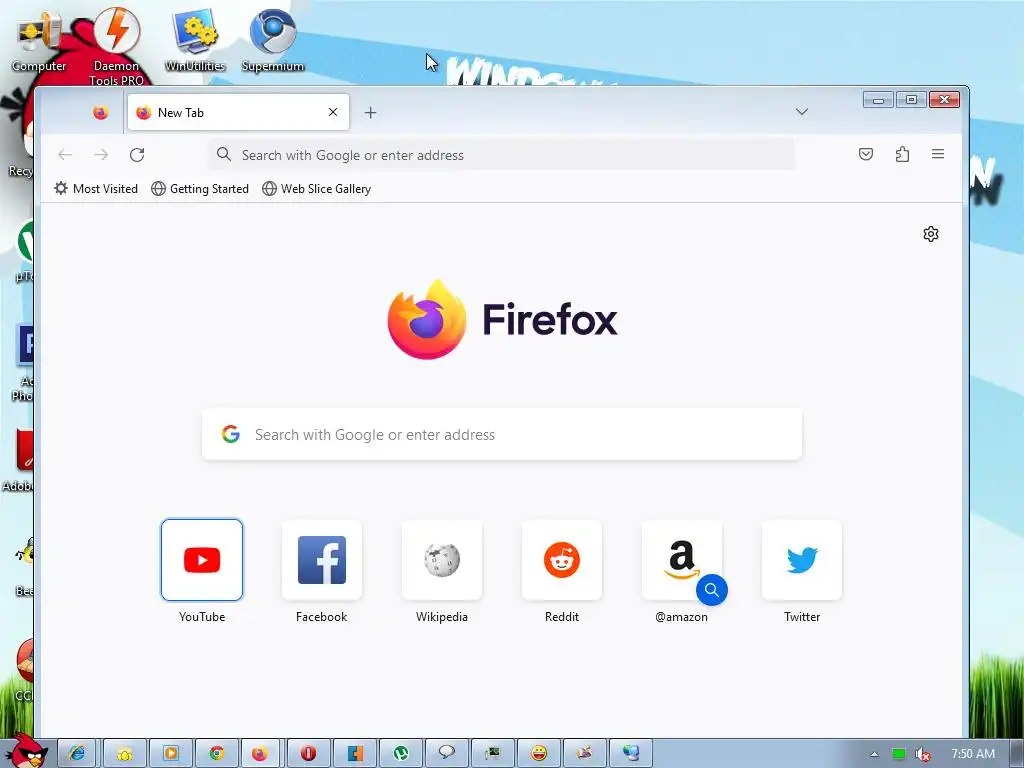Open the Yahoo Messenger smiley taskbar icon
This screenshot has height=768, width=1024.
539,753
